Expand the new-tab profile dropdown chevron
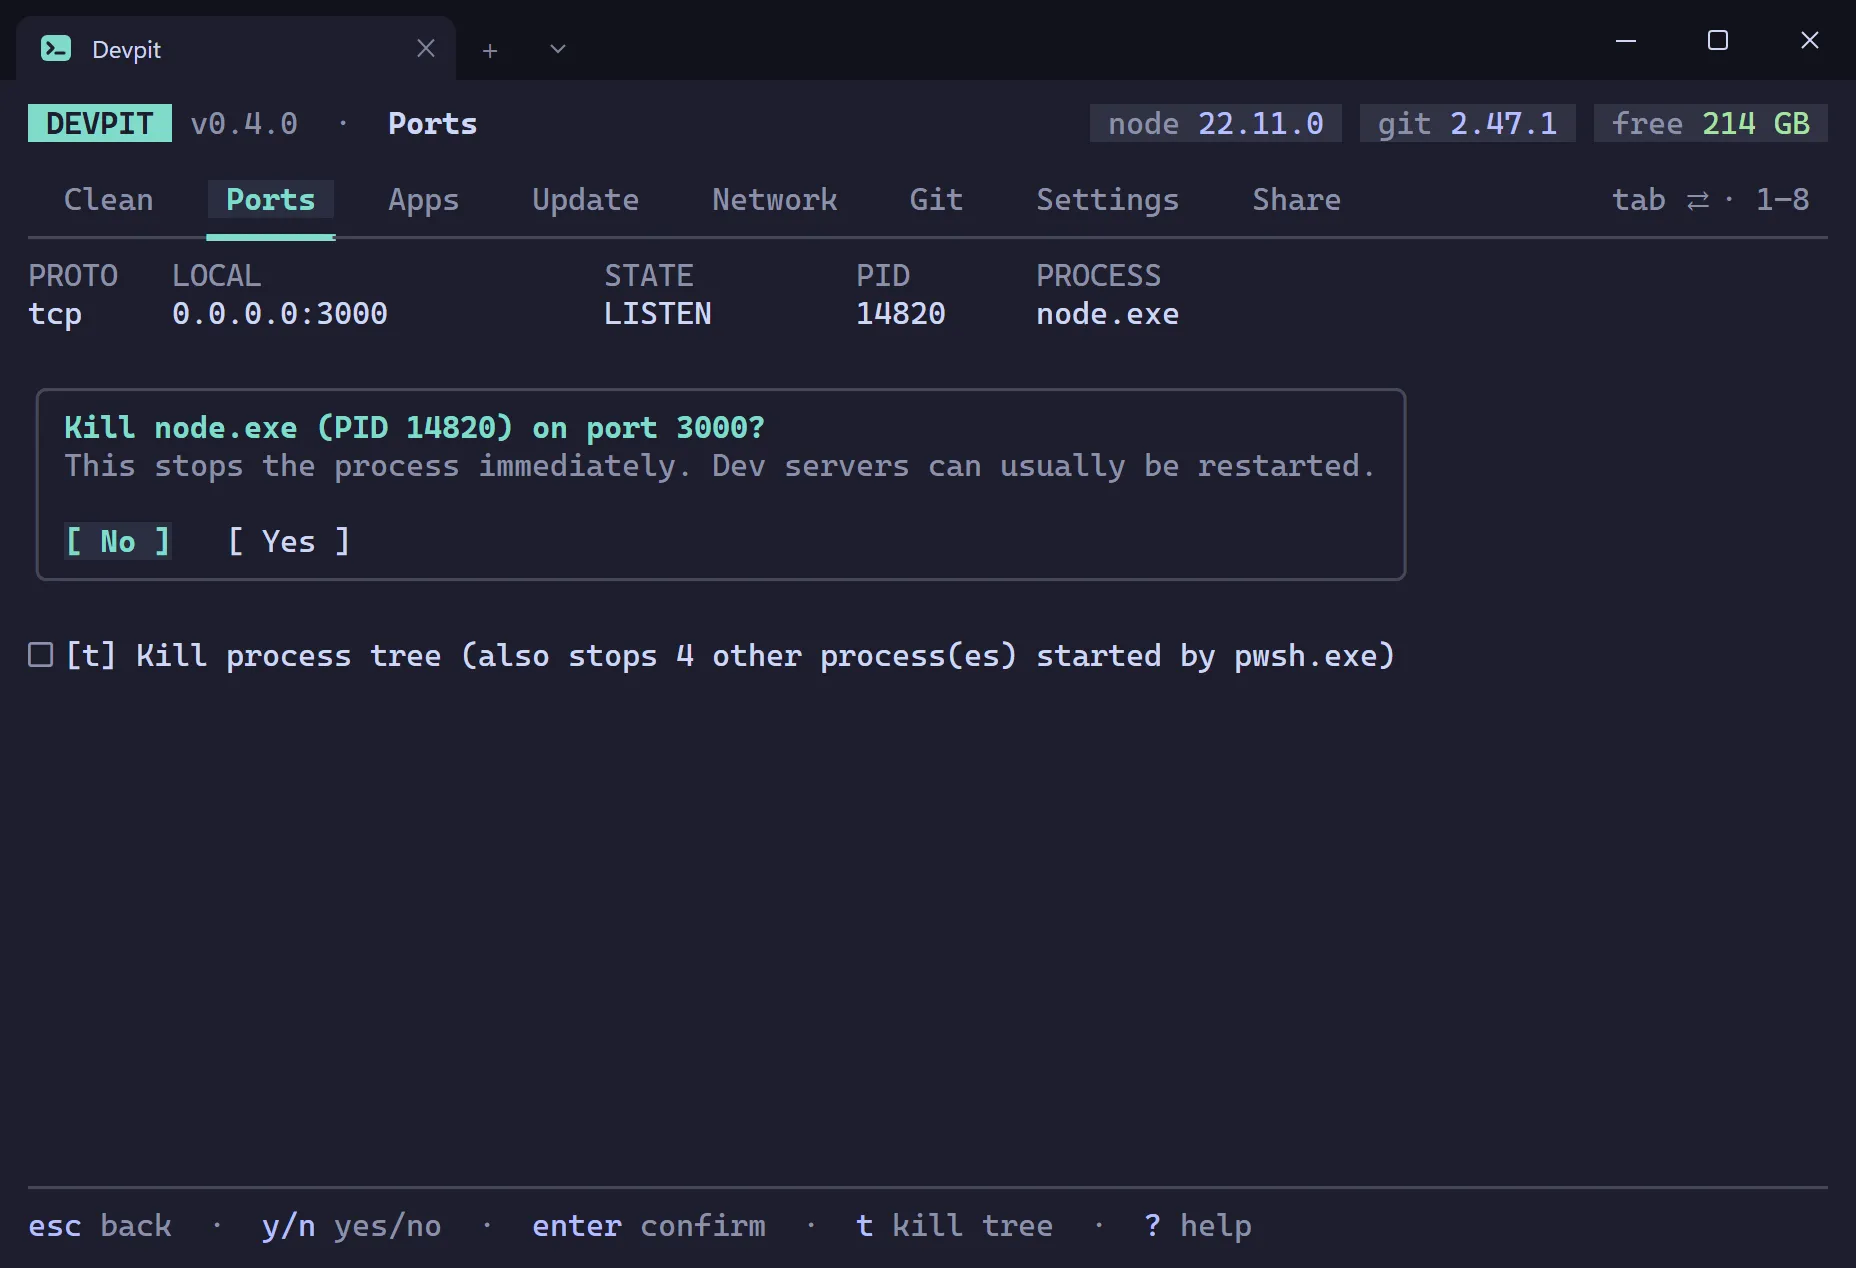 pos(558,49)
